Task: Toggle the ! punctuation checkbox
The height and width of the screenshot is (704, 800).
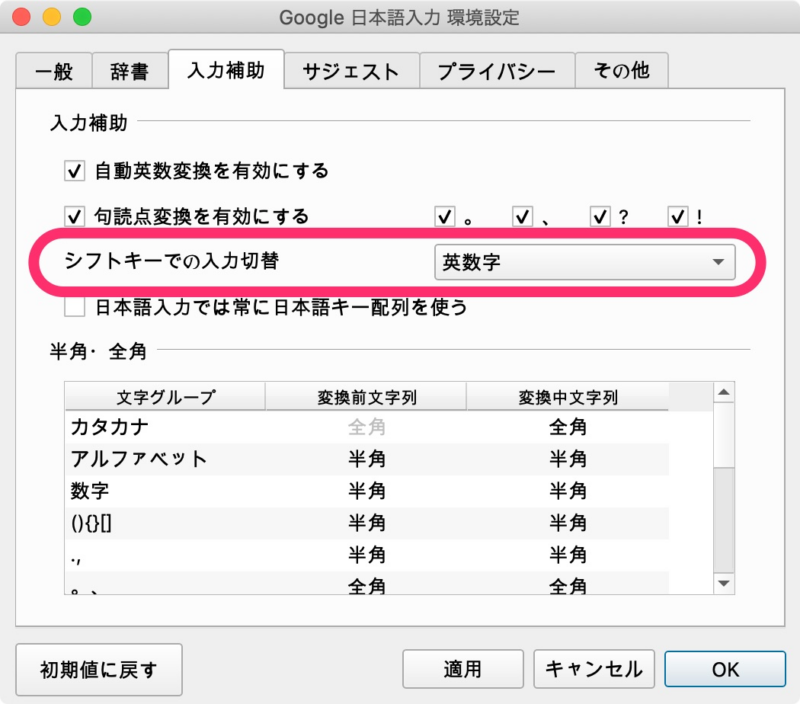Action: click(678, 217)
